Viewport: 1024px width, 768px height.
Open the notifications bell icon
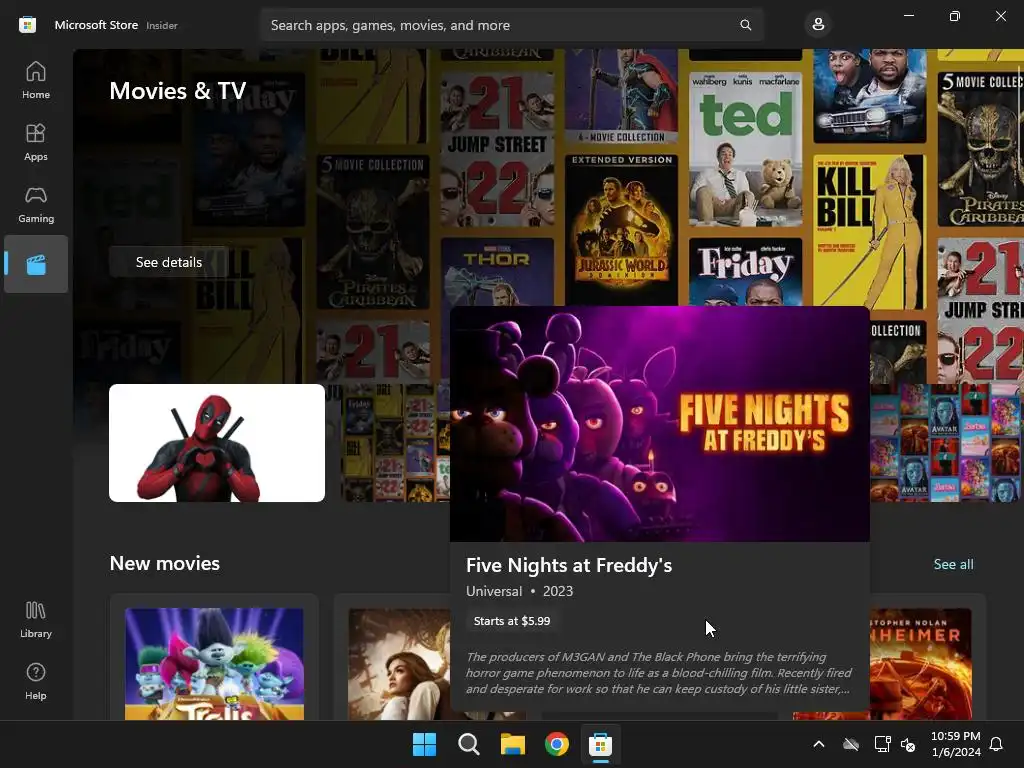click(997, 744)
